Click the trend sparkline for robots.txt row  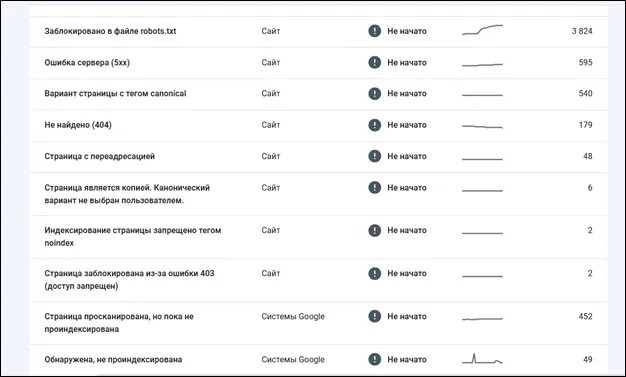[482, 30]
